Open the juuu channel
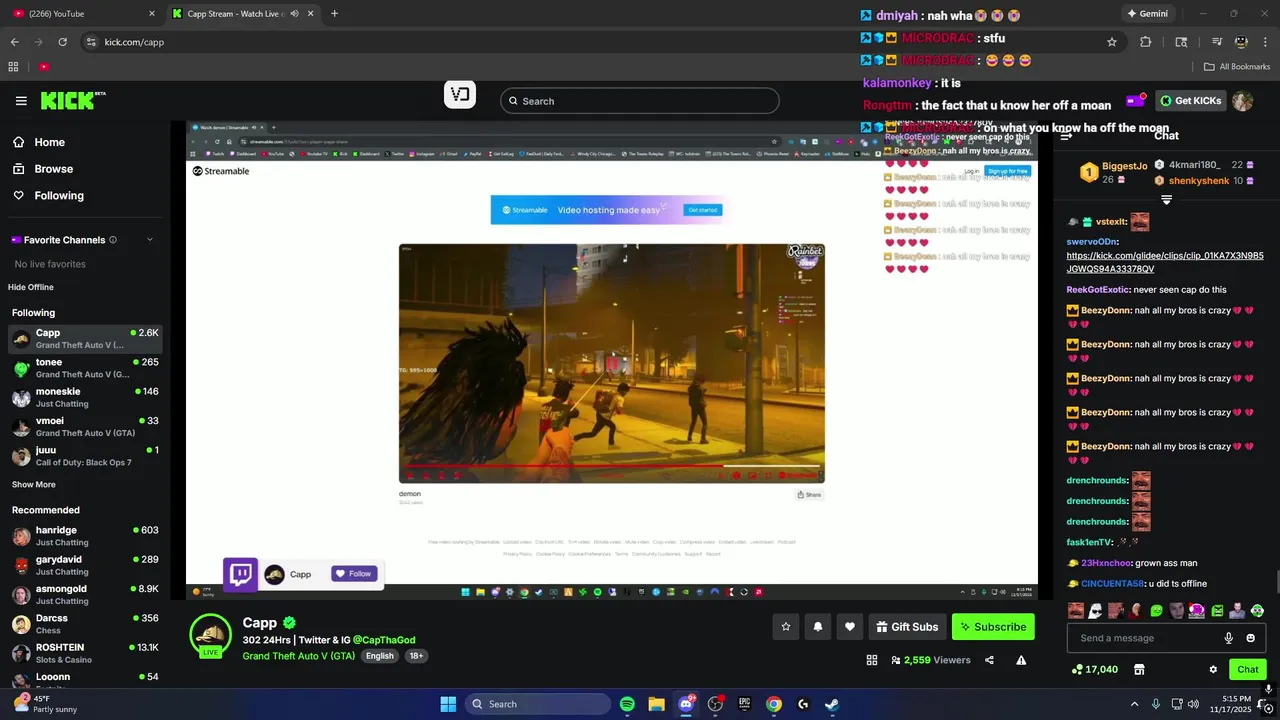Image resolution: width=1280 pixels, height=720 pixels. (85, 456)
